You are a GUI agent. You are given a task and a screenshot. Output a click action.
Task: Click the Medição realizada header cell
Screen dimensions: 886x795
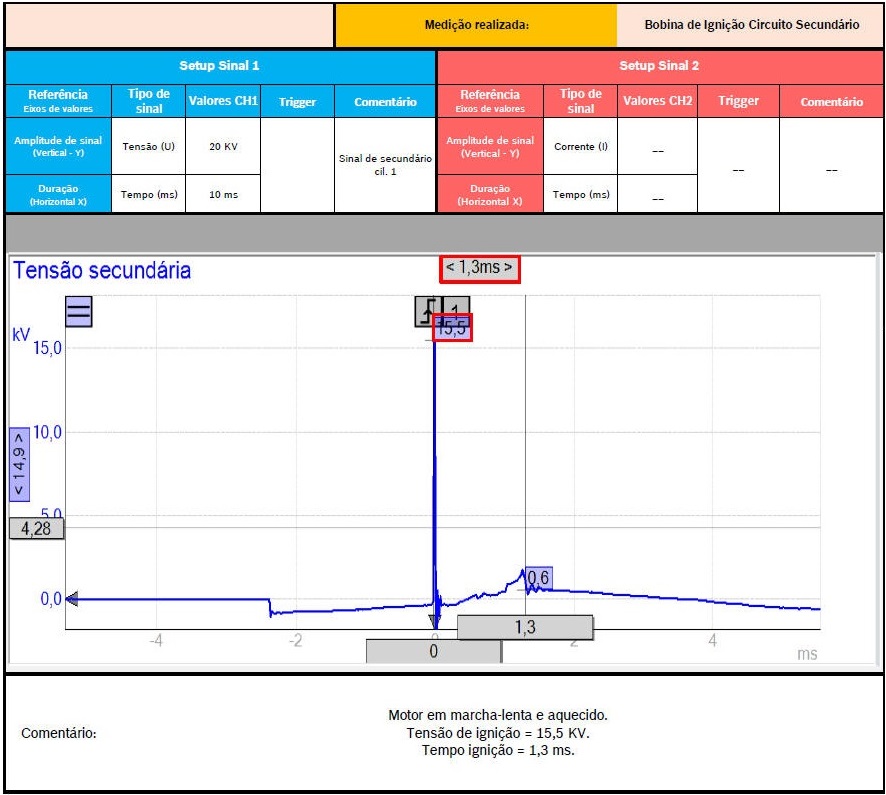point(476,25)
